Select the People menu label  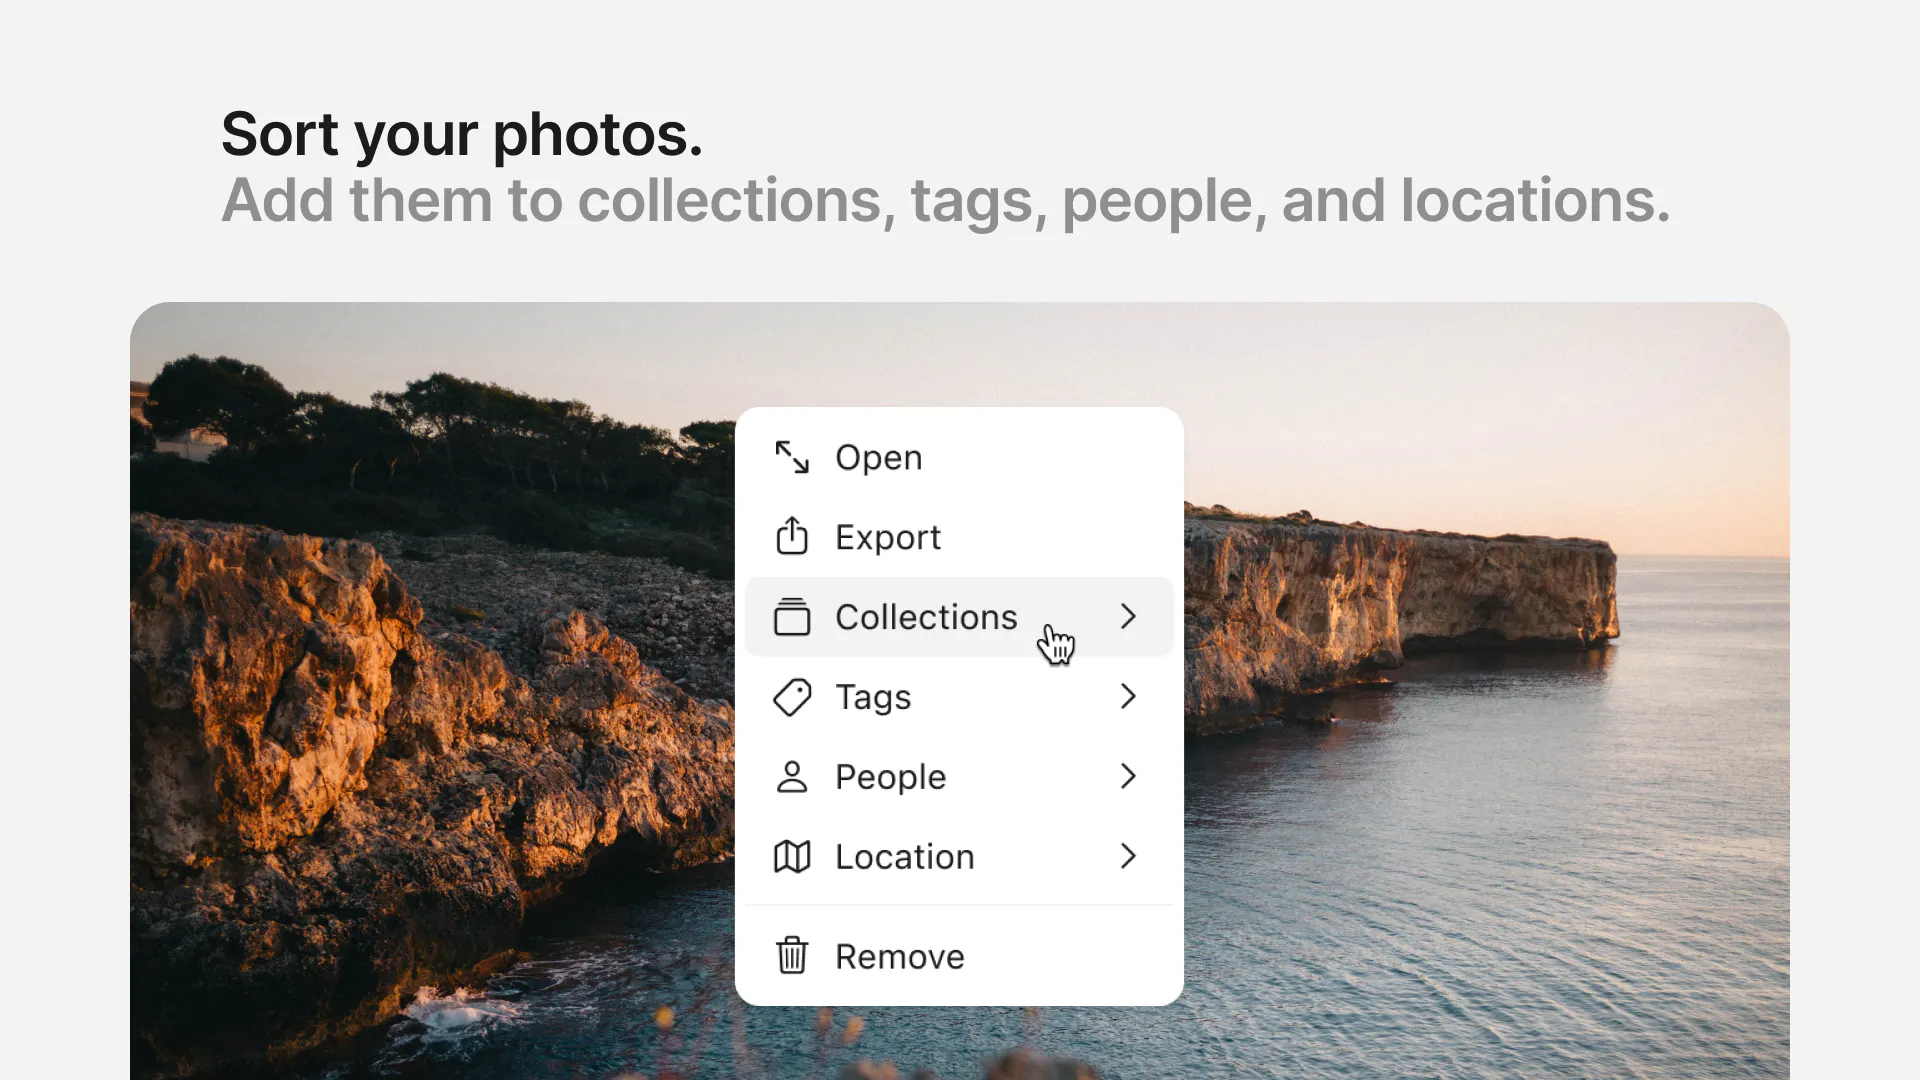(x=890, y=777)
